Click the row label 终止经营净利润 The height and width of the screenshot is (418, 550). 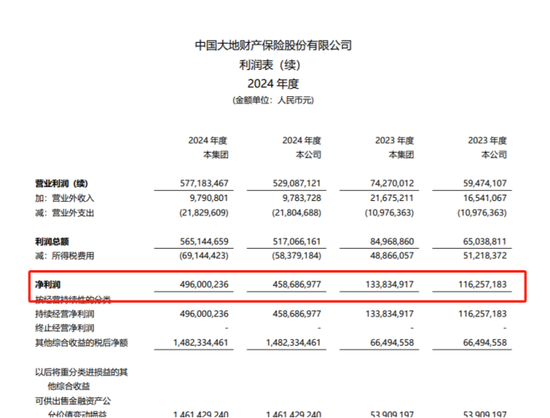65,328
